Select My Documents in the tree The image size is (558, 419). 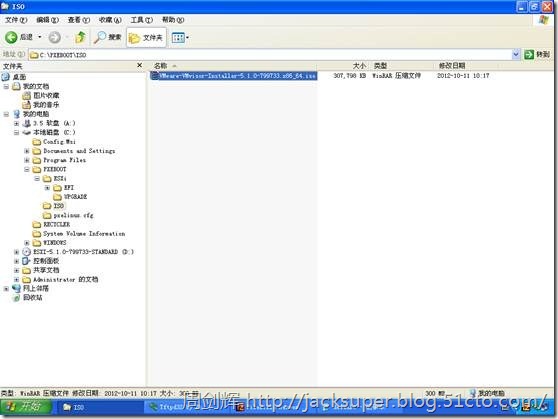tap(36, 86)
